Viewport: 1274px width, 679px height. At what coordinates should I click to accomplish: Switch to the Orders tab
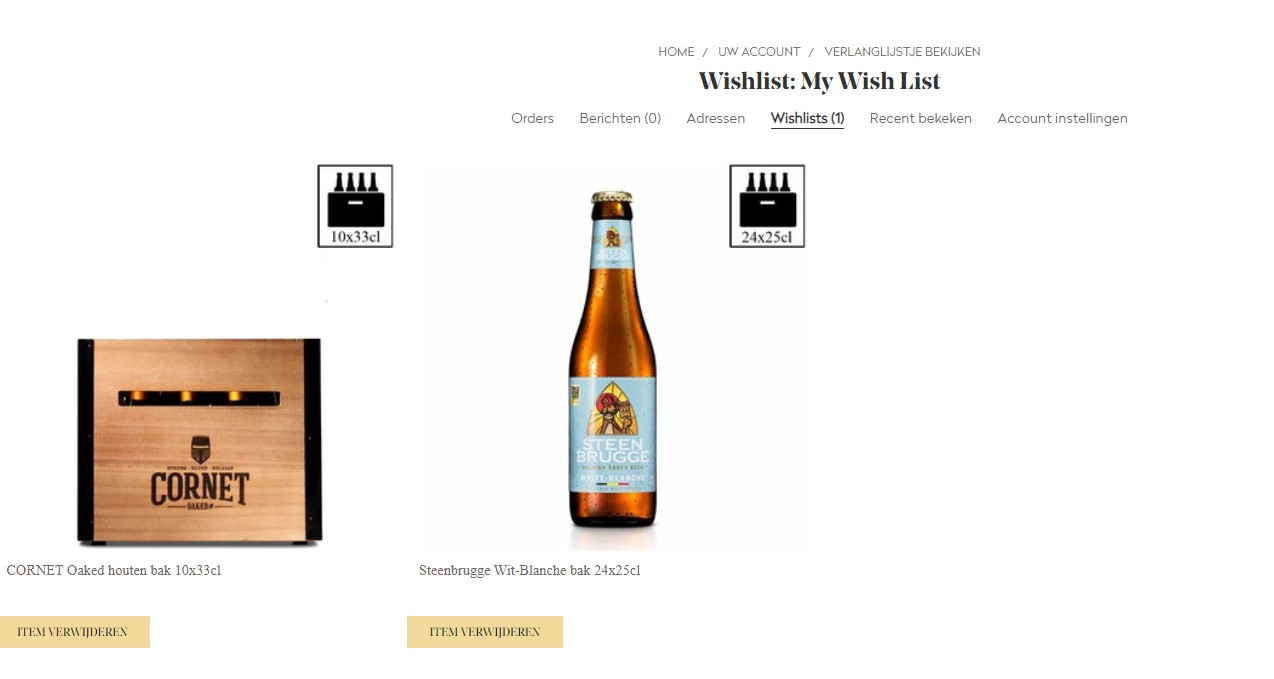[x=532, y=118]
